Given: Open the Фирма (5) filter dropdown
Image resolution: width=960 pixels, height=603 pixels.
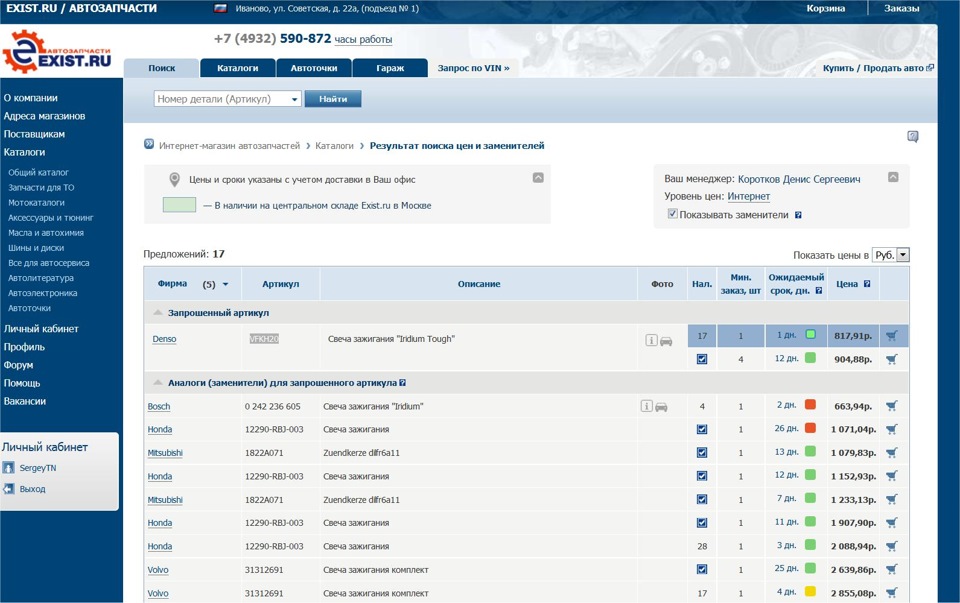Looking at the screenshot, I should pyautogui.click(x=225, y=284).
